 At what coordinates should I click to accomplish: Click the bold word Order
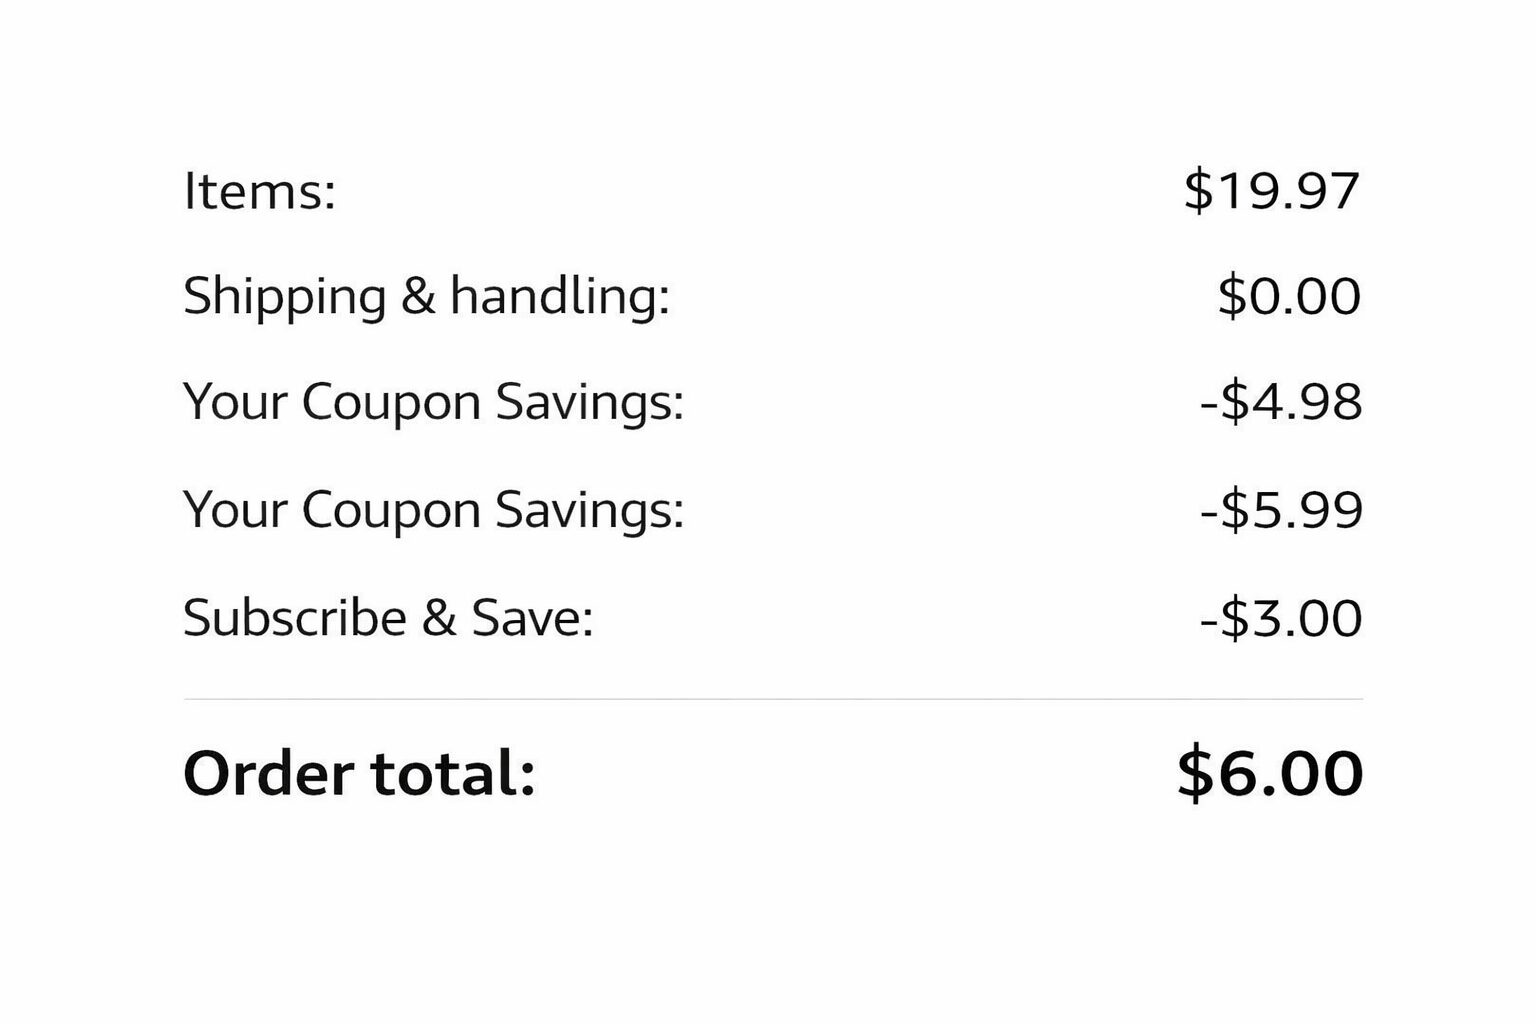[268, 773]
